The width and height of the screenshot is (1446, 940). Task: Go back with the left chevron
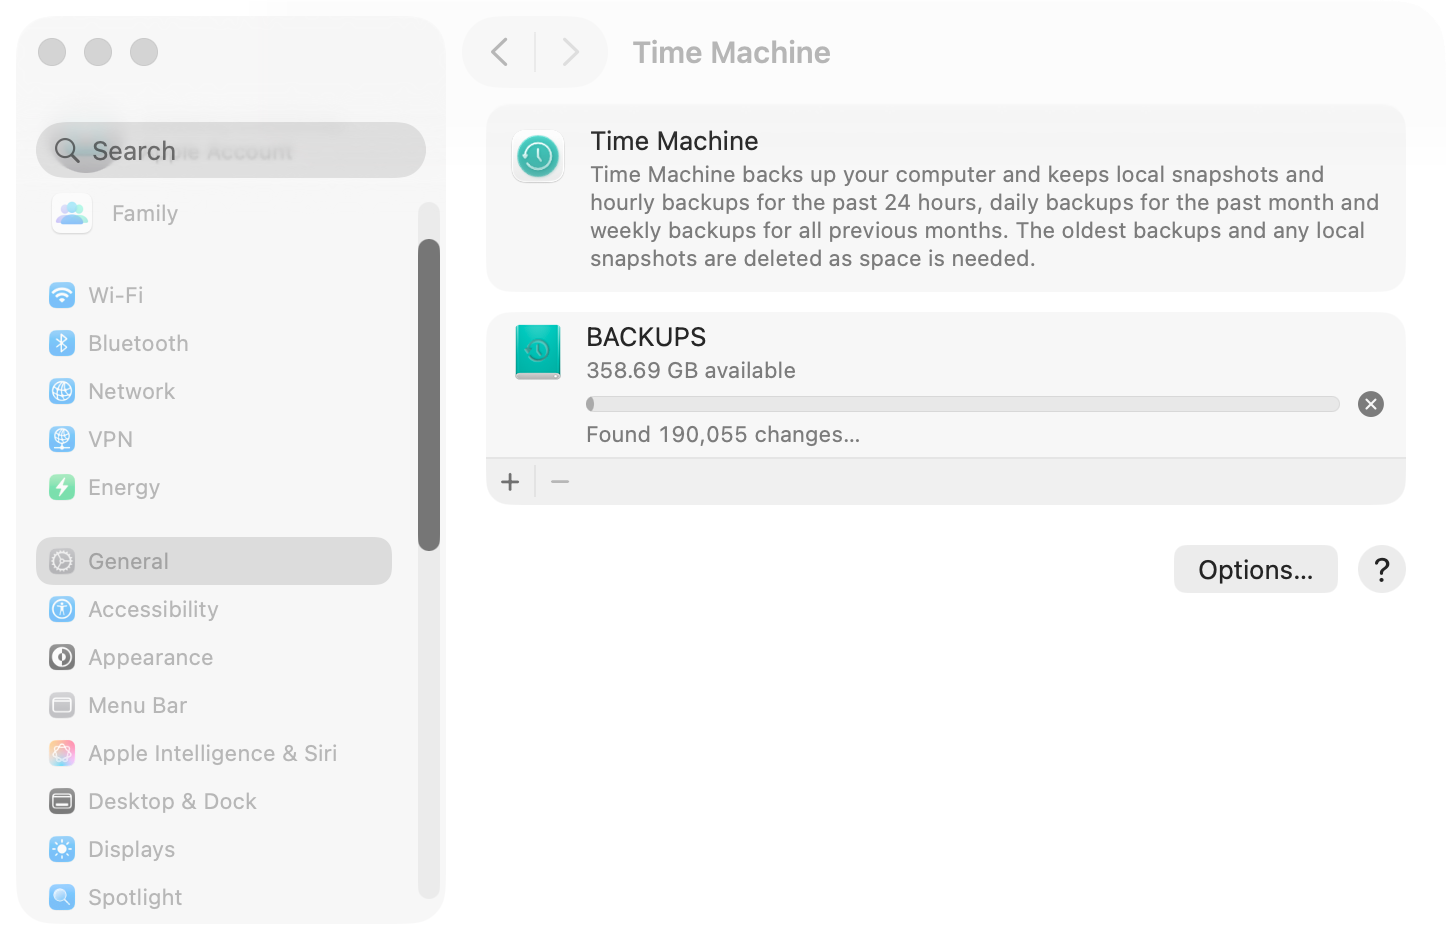coord(500,52)
